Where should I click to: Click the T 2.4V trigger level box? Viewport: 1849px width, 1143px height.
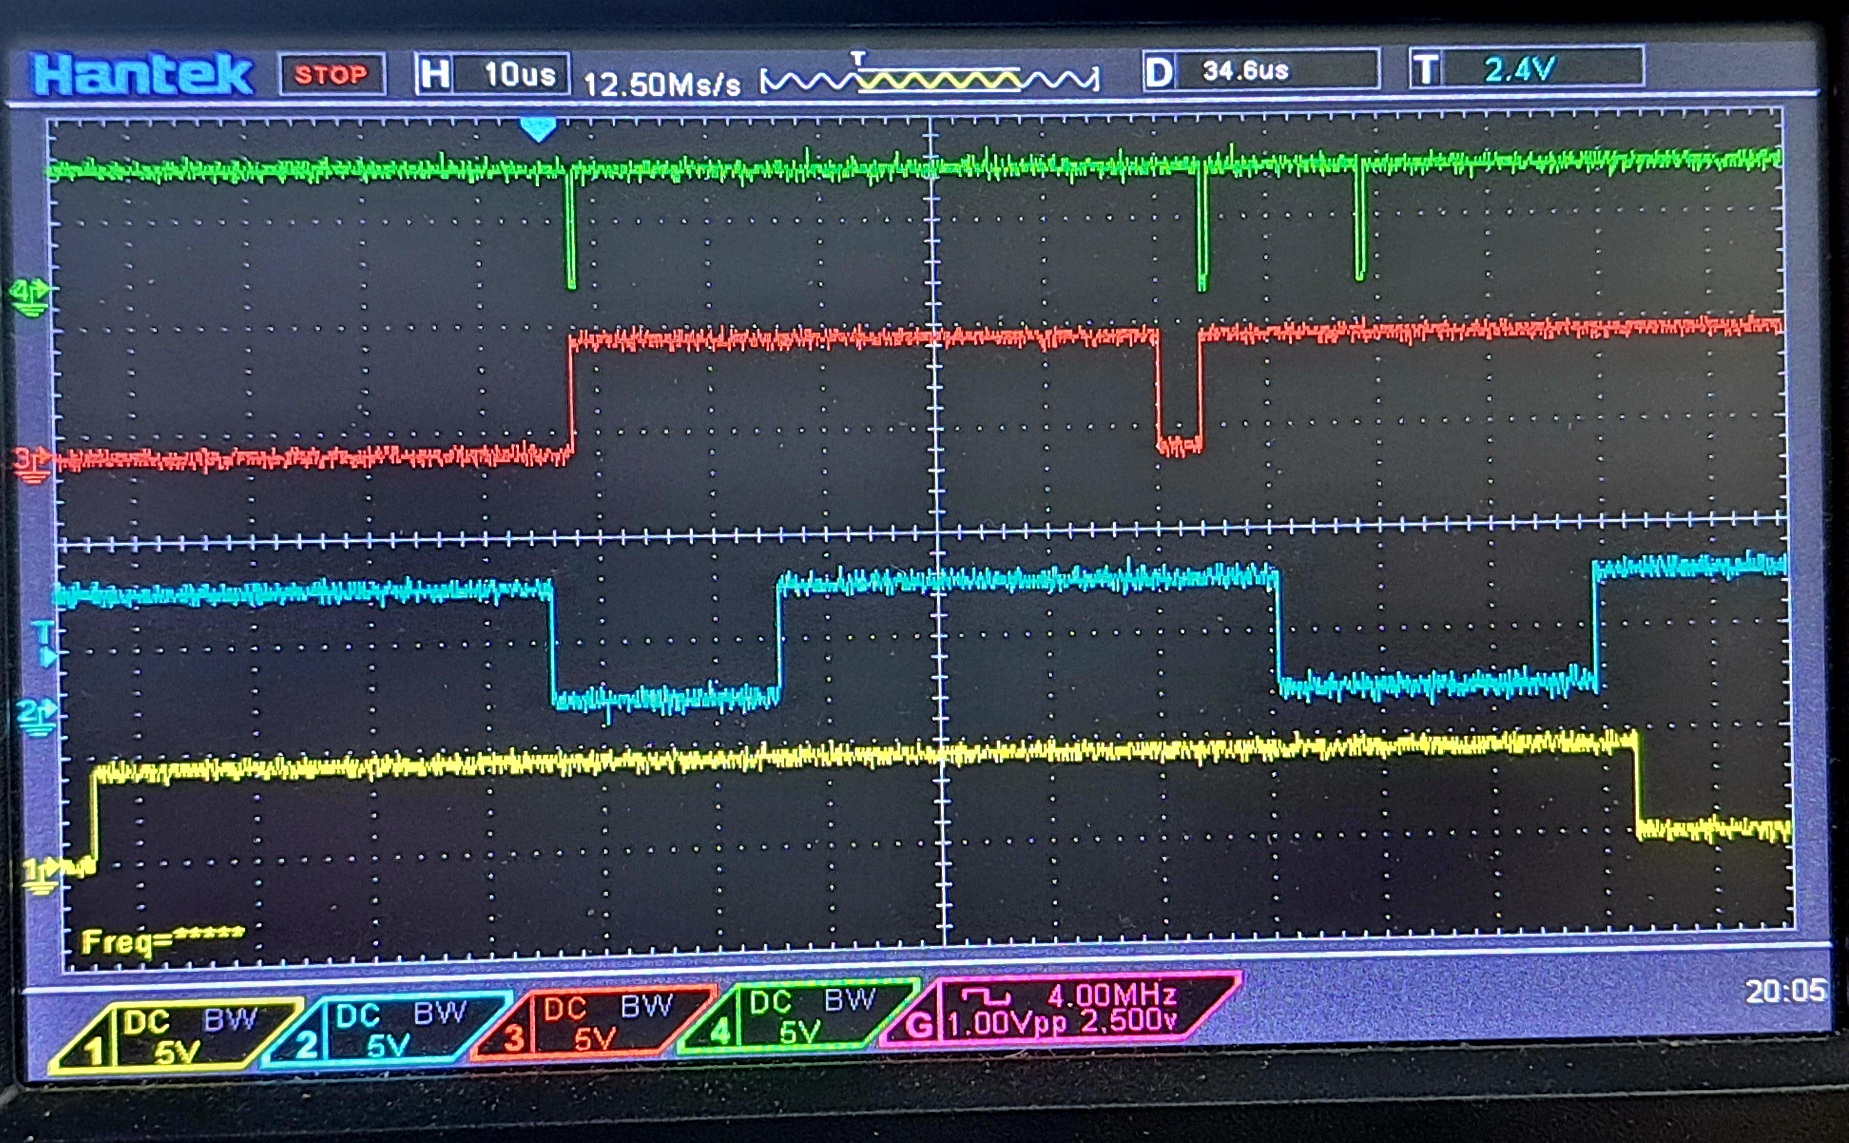click(x=1526, y=69)
